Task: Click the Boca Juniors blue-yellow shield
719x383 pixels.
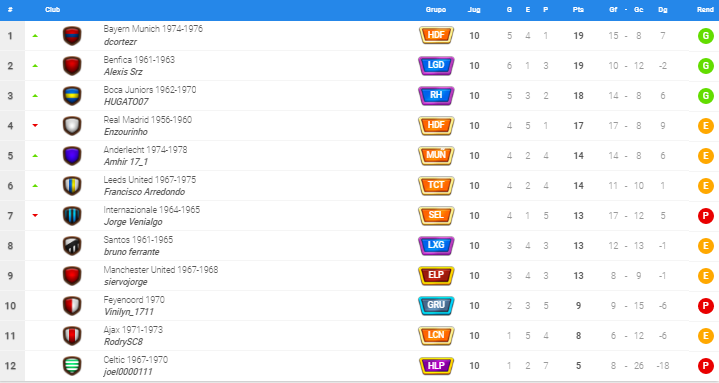Action: coord(72,96)
